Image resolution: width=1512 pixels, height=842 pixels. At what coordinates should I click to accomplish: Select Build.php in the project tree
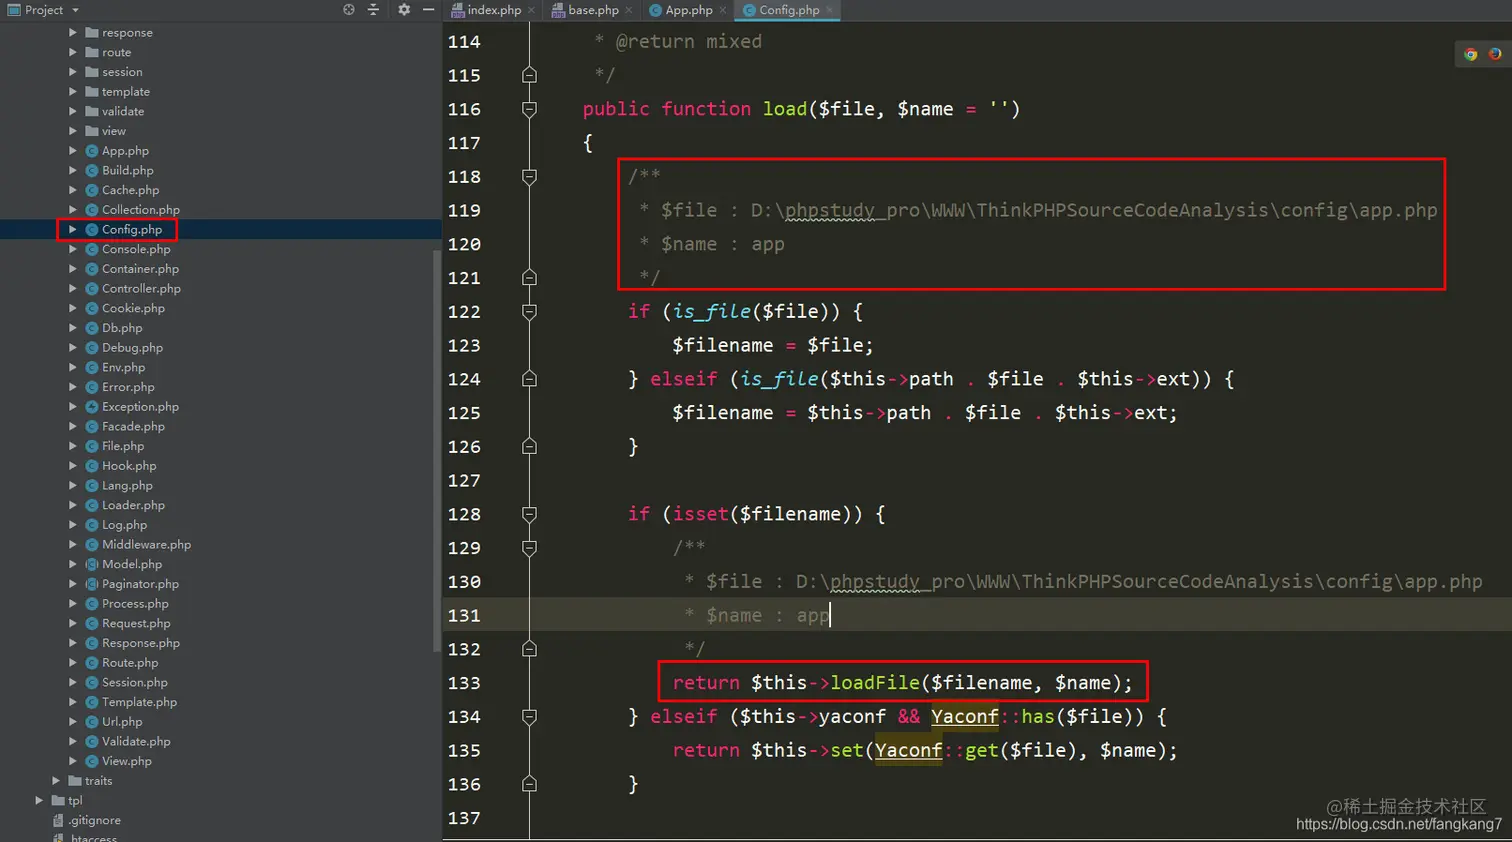click(x=127, y=170)
